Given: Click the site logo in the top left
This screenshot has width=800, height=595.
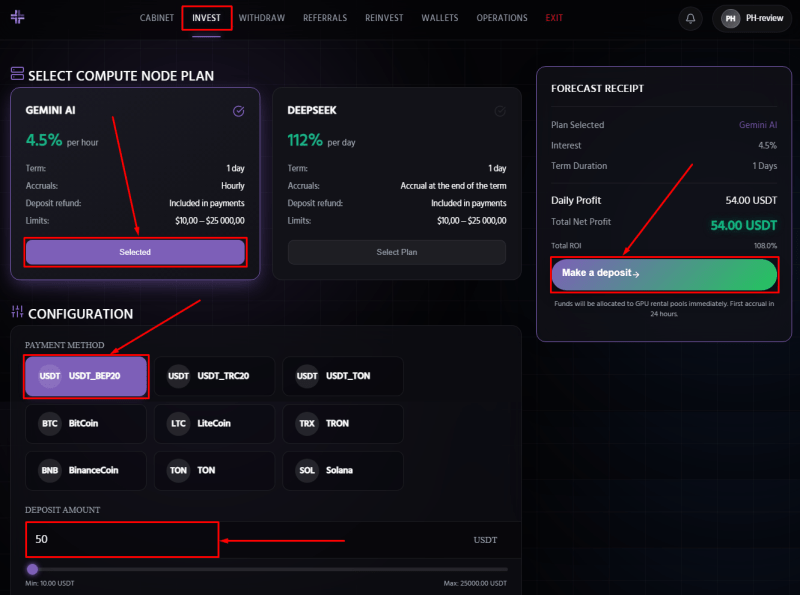Looking at the screenshot, I should (x=19, y=17).
